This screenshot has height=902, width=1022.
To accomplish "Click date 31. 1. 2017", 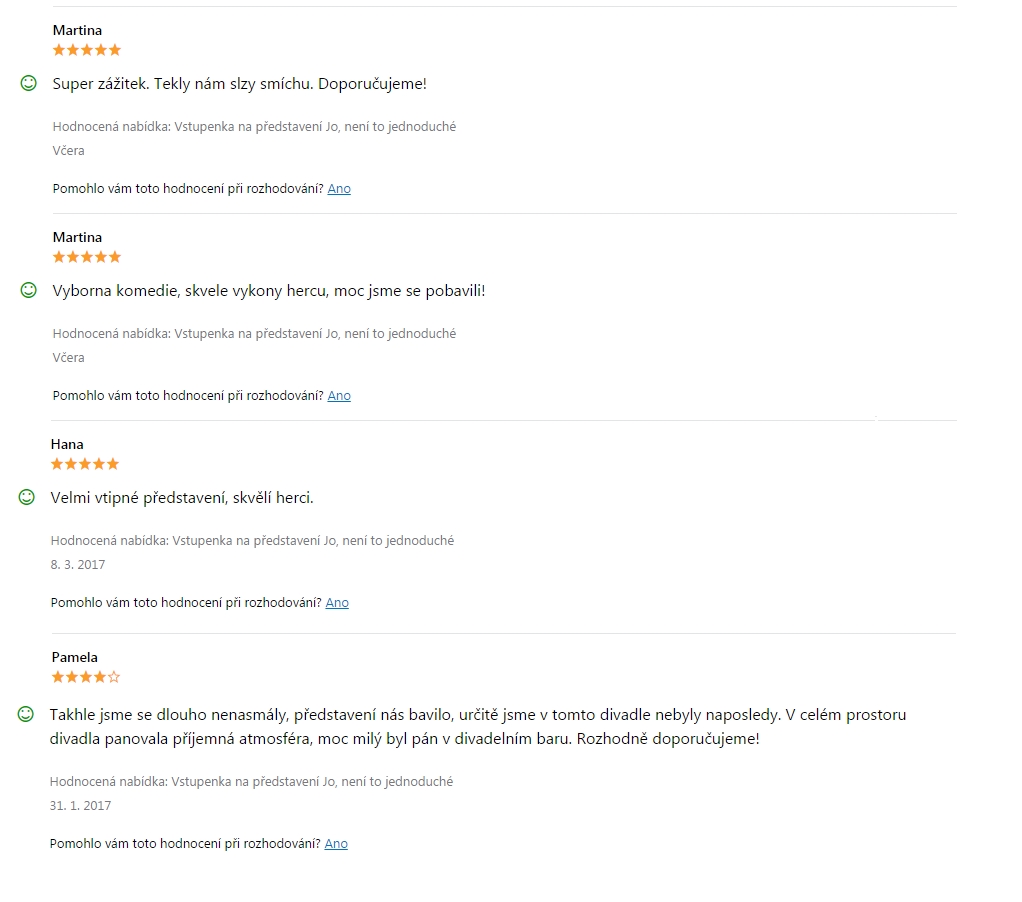I will [x=80, y=806].
